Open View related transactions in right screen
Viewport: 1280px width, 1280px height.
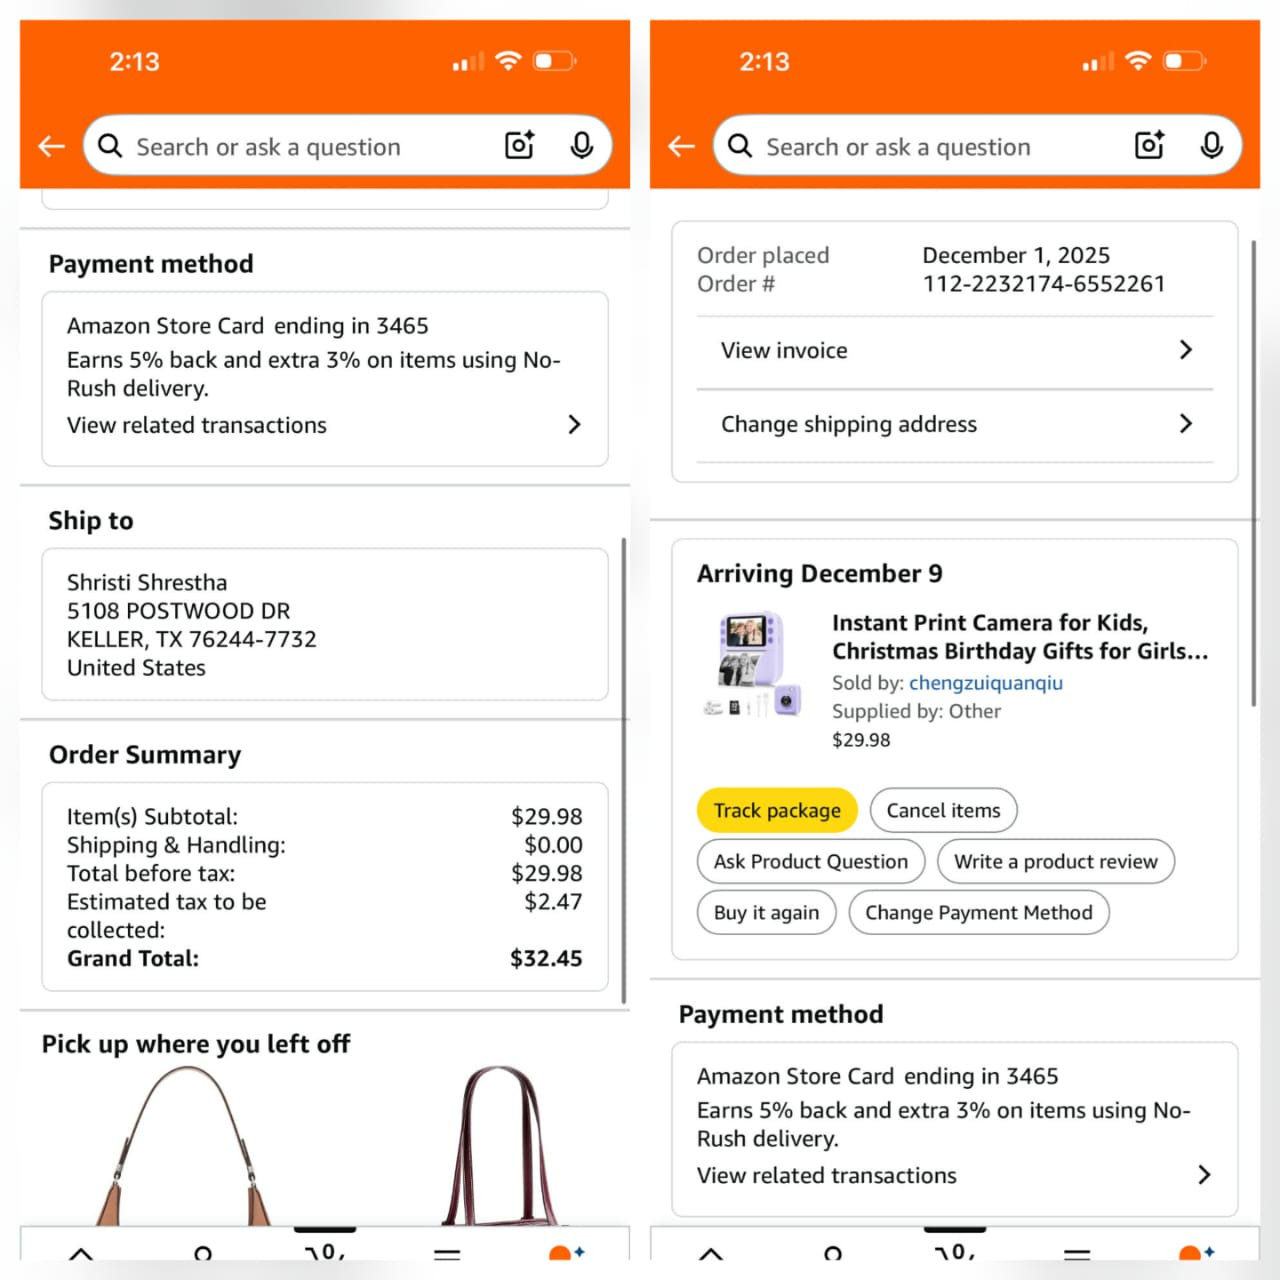click(954, 1175)
